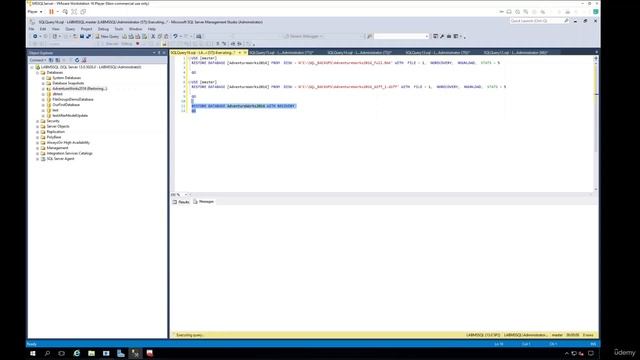Open the notification center in the system tray

point(591,353)
